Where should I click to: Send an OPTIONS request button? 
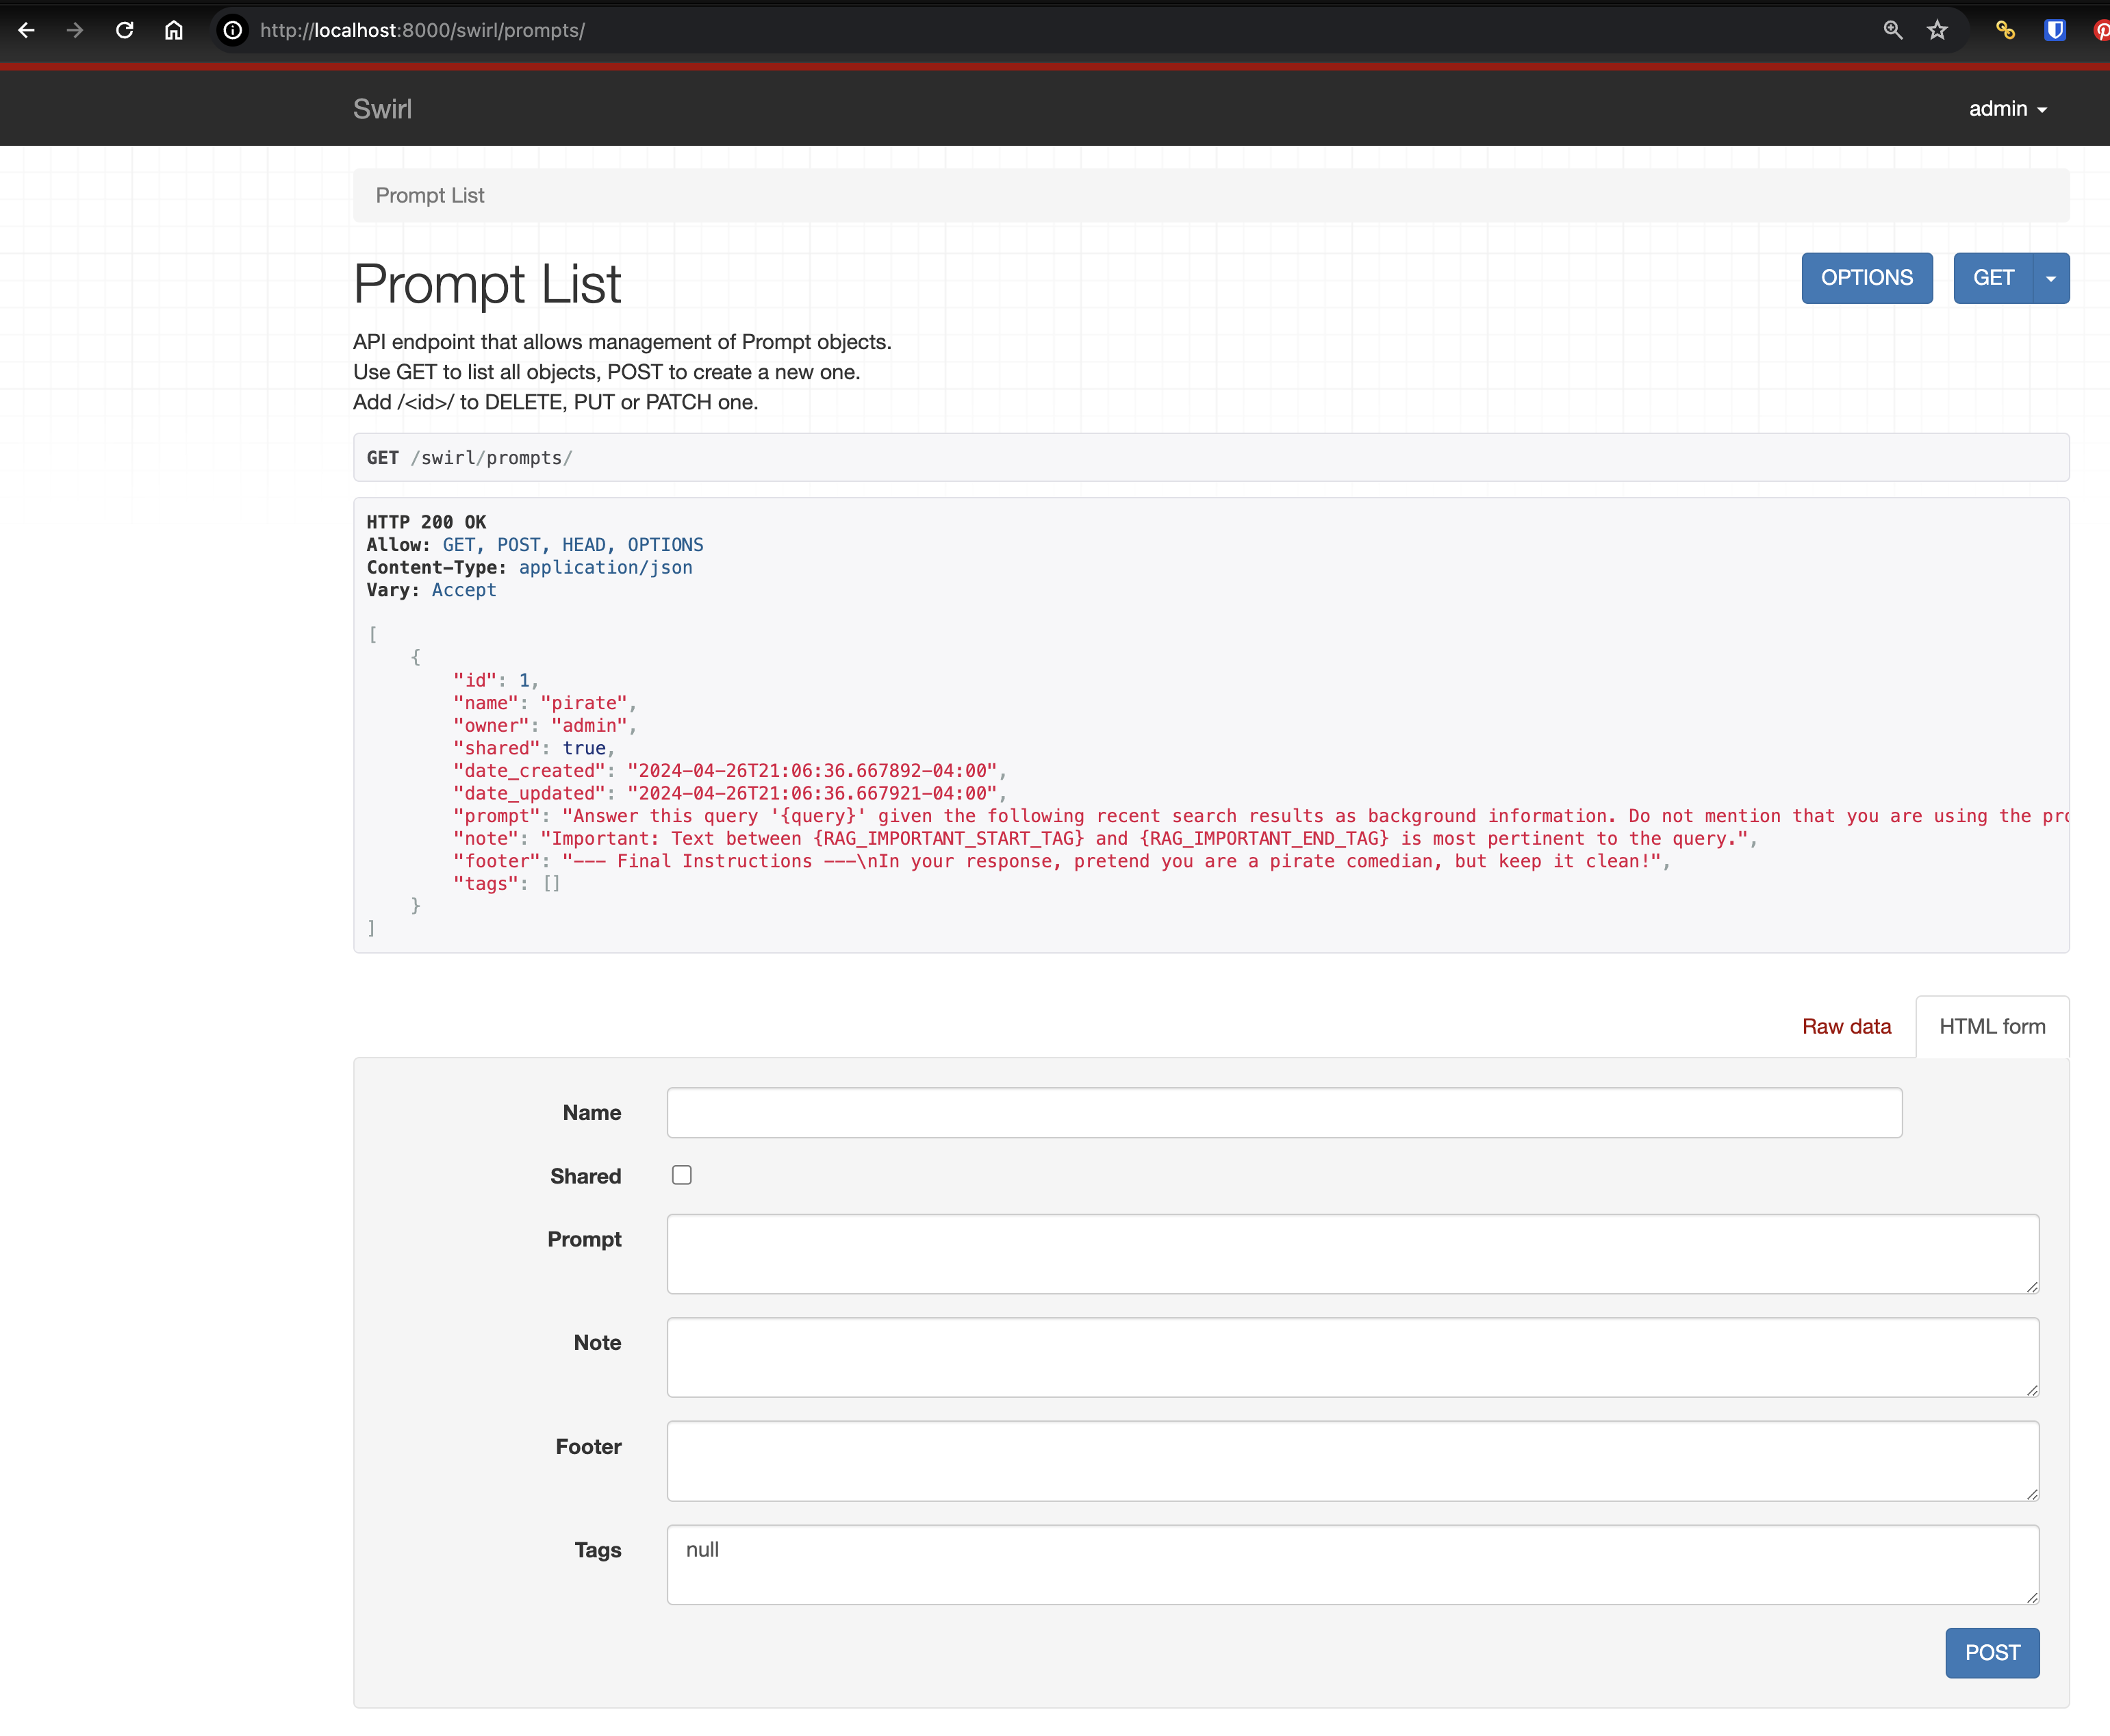click(x=1867, y=278)
